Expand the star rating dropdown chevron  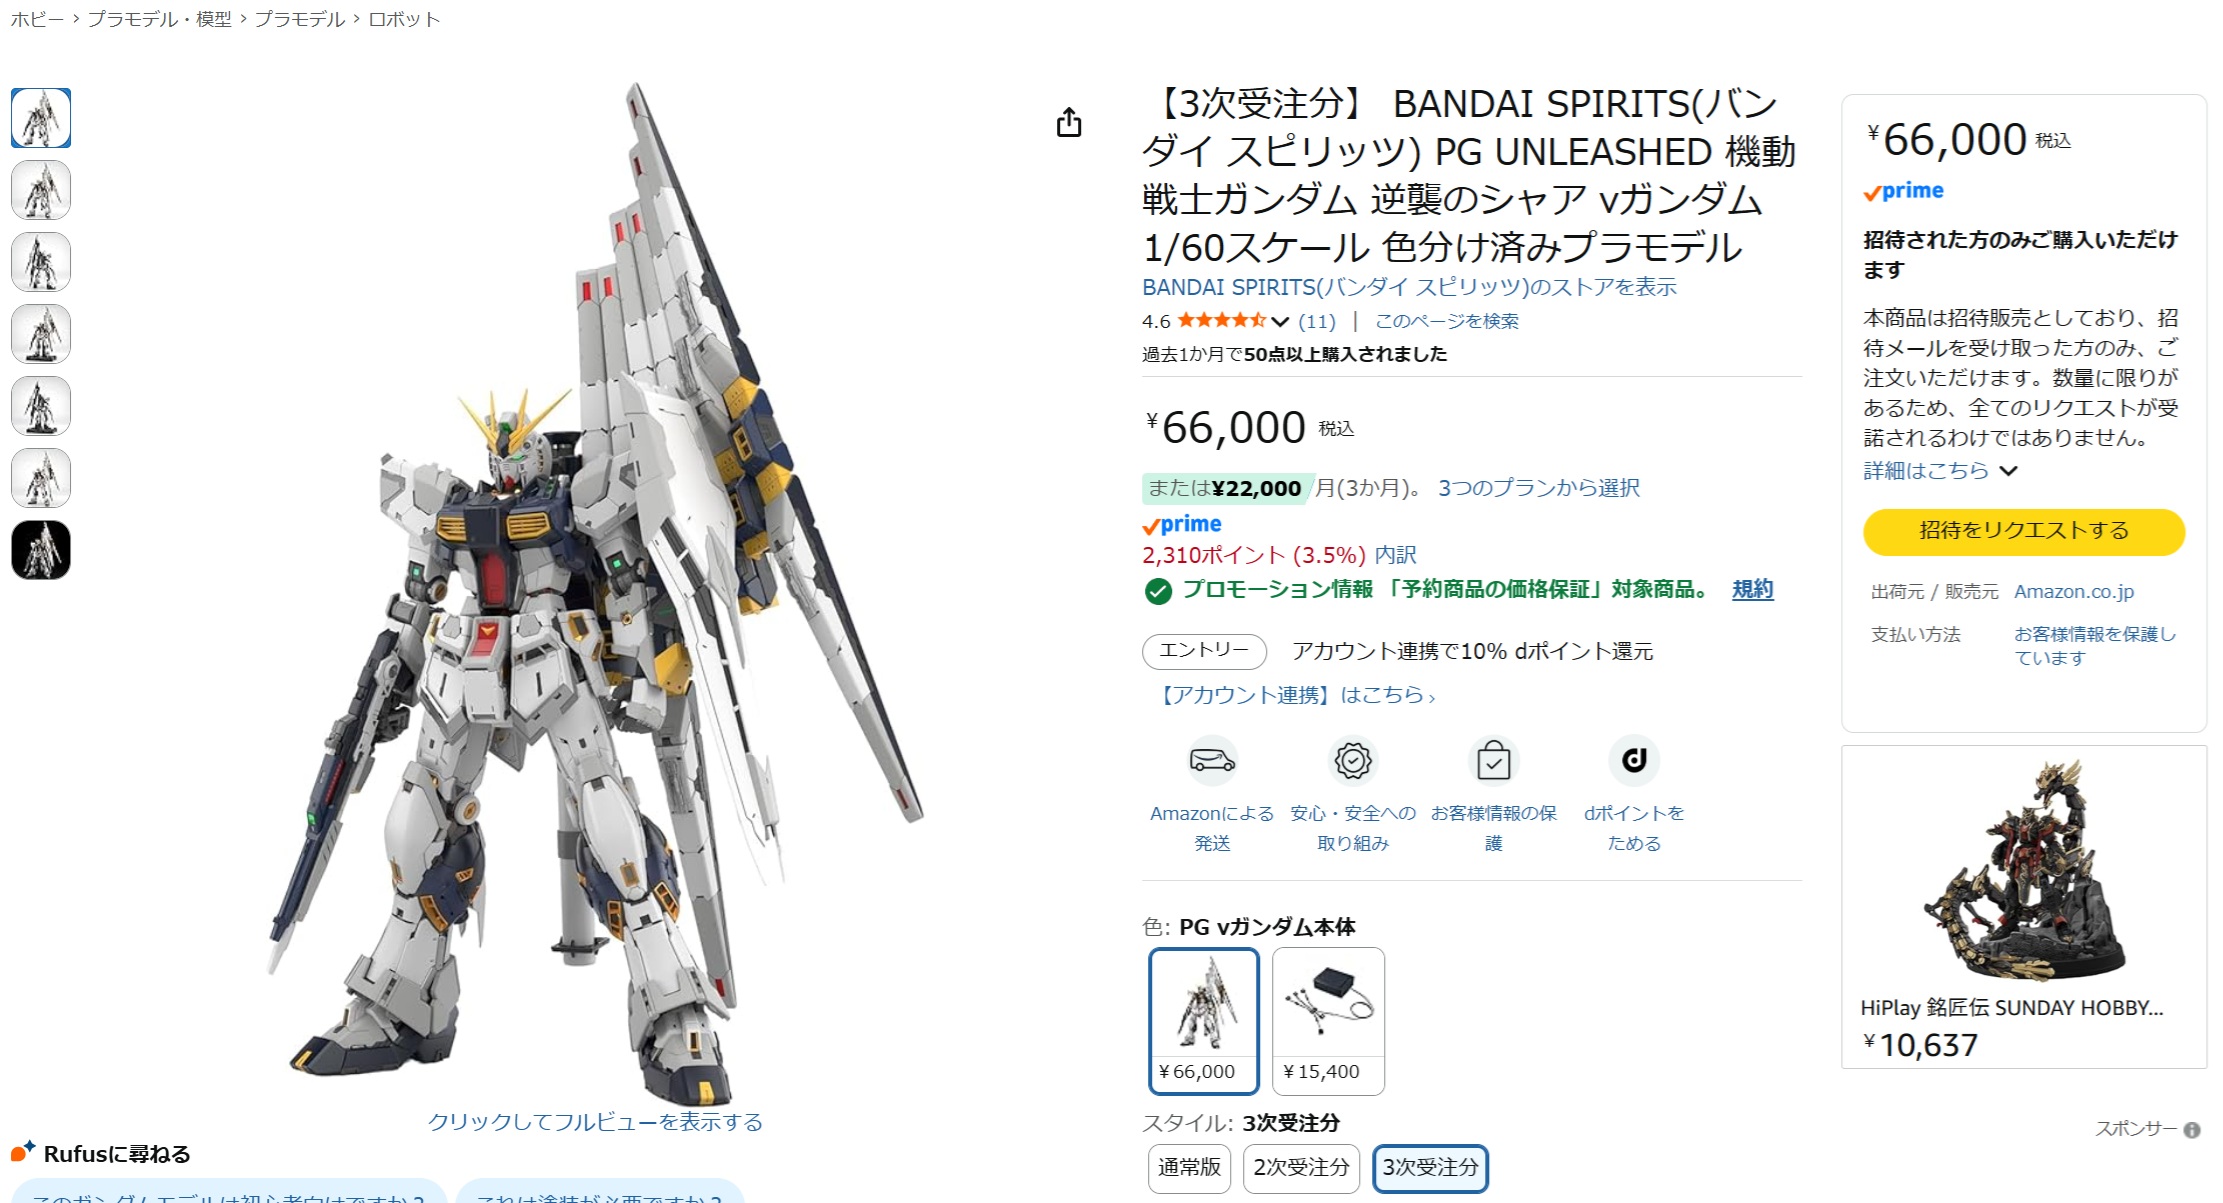pos(1280,322)
